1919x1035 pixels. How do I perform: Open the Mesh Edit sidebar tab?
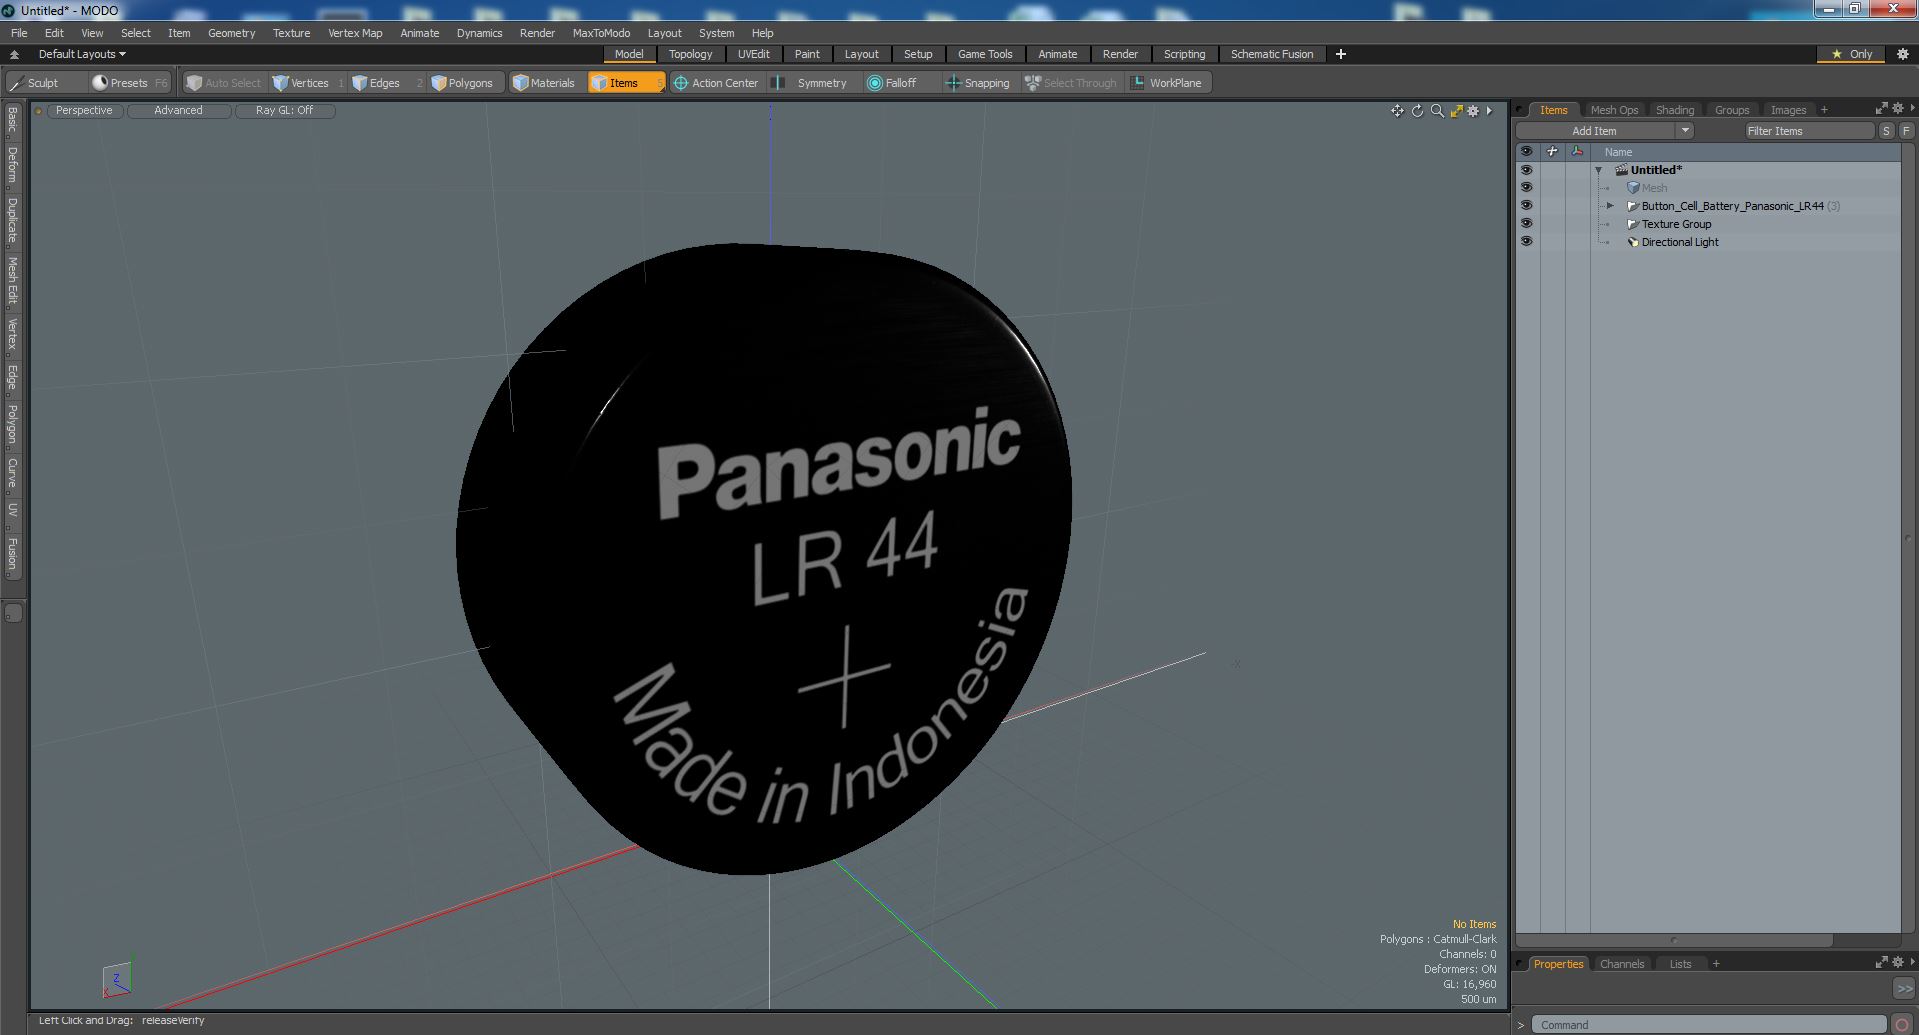(12, 281)
